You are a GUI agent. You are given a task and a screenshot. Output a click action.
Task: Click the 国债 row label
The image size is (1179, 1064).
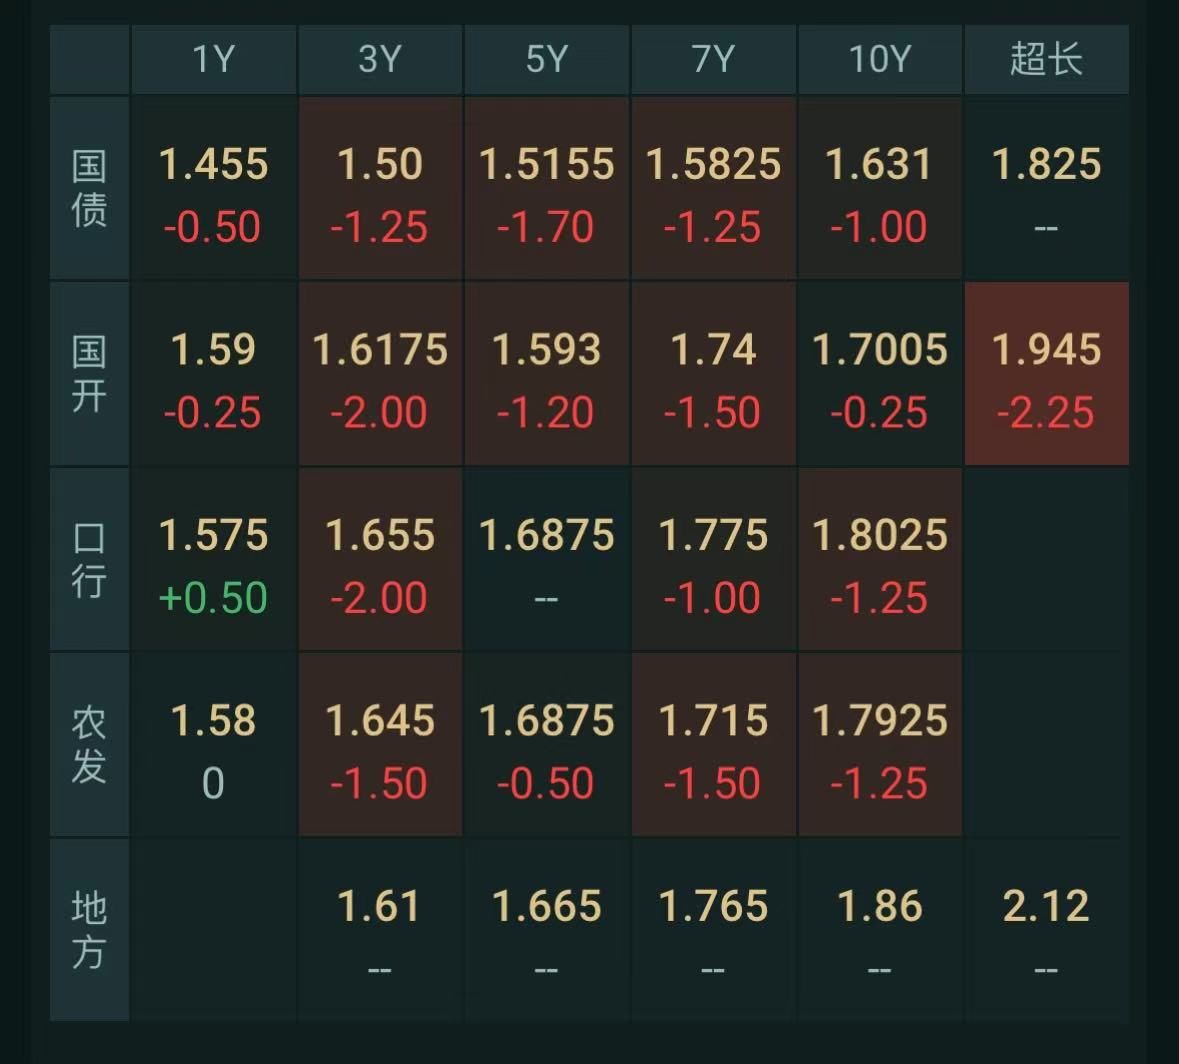tap(89, 188)
